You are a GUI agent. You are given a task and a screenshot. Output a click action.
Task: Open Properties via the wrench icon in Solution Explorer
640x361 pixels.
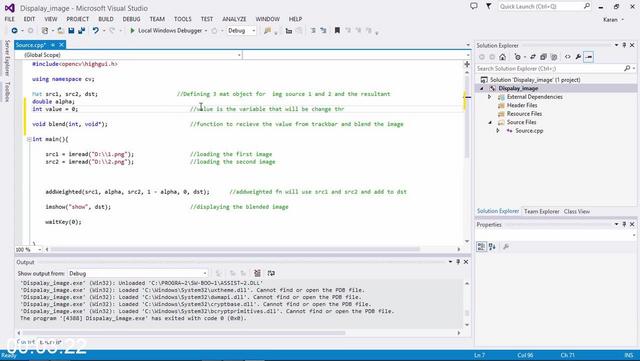pyautogui.click(x=578, y=57)
